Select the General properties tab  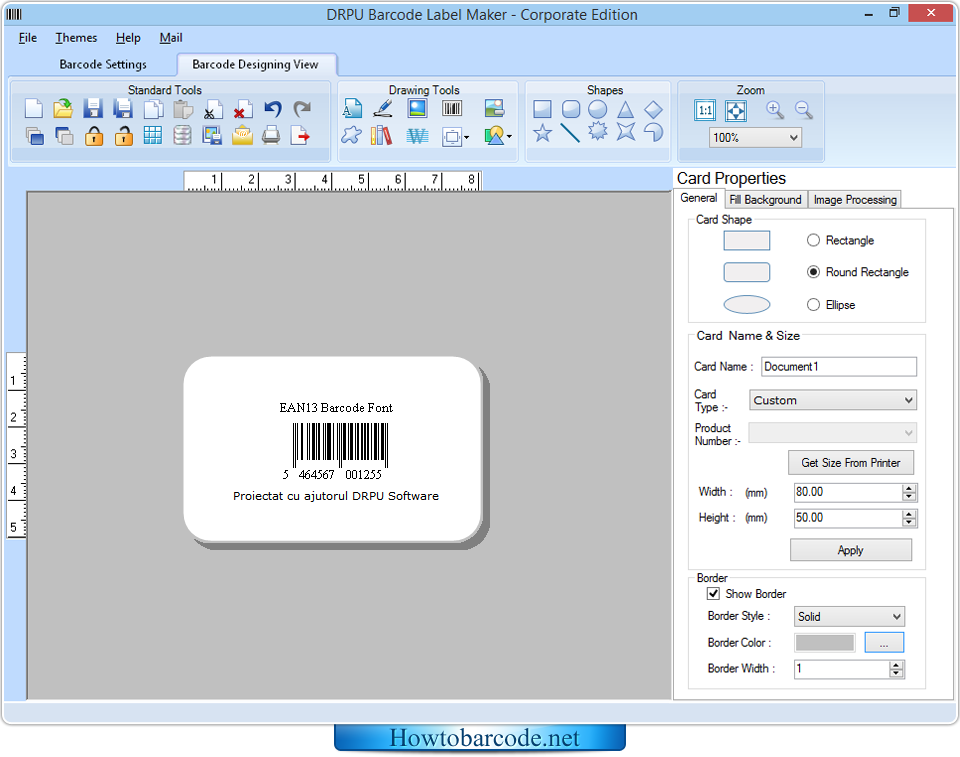(699, 198)
